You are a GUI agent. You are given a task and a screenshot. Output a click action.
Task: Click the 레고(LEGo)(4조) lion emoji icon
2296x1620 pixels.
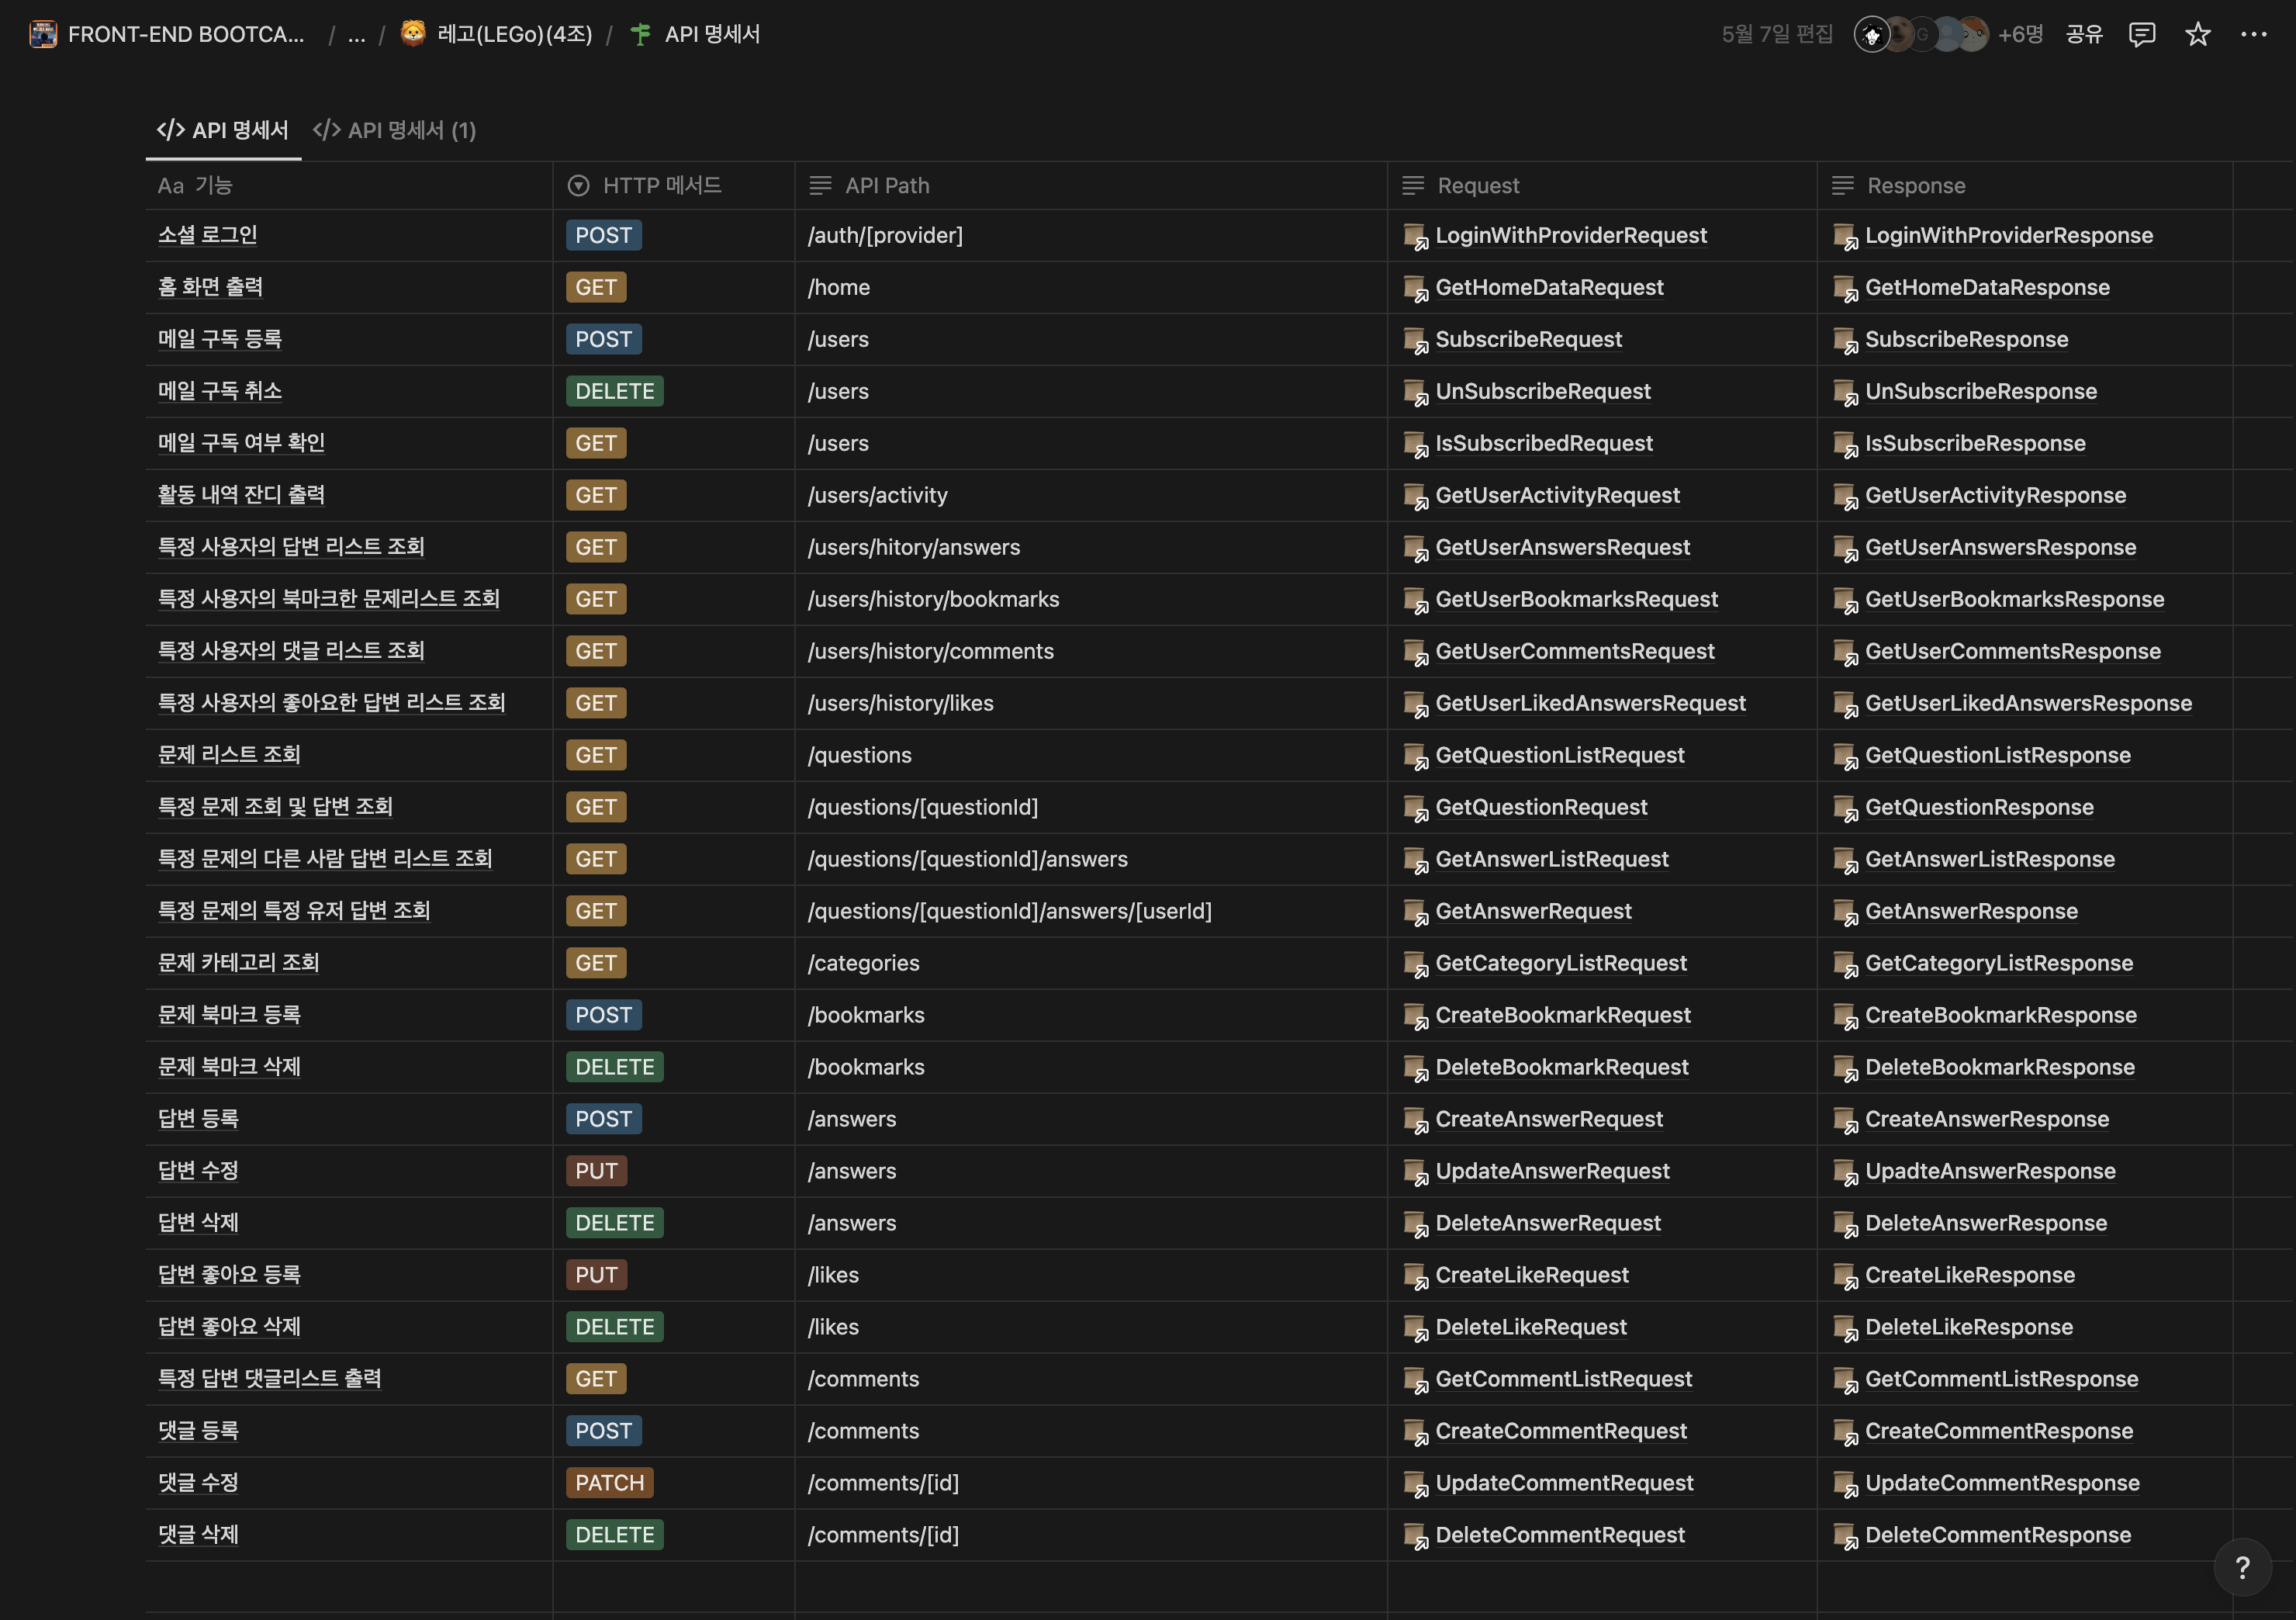point(412,34)
